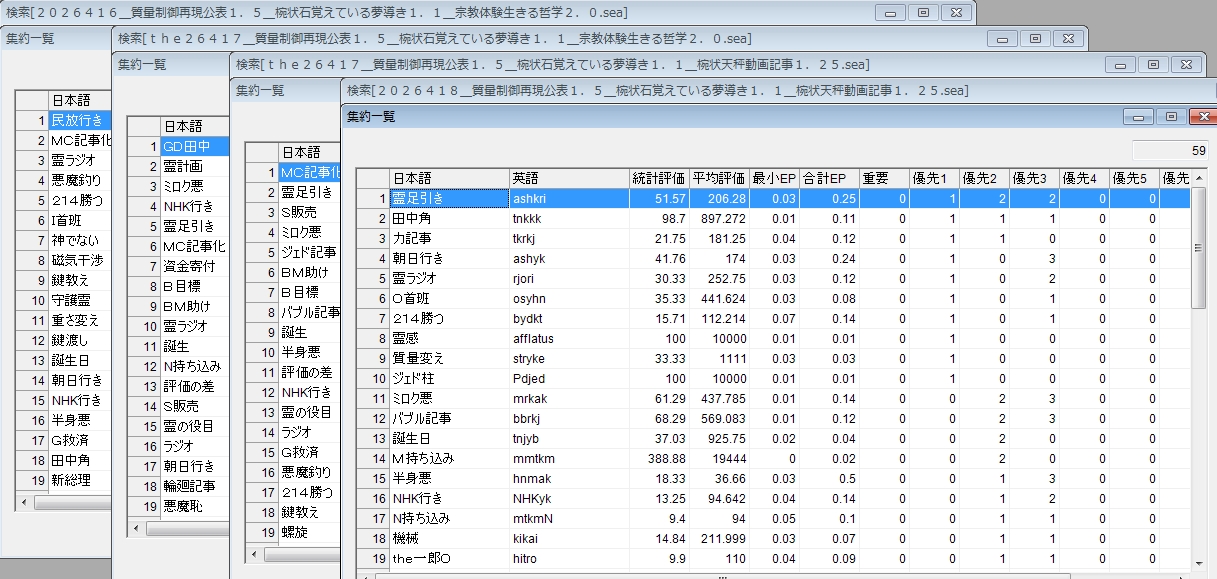1217x579 pixels.
Task: Select GD田中 in the second window list
Action: pos(194,146)
